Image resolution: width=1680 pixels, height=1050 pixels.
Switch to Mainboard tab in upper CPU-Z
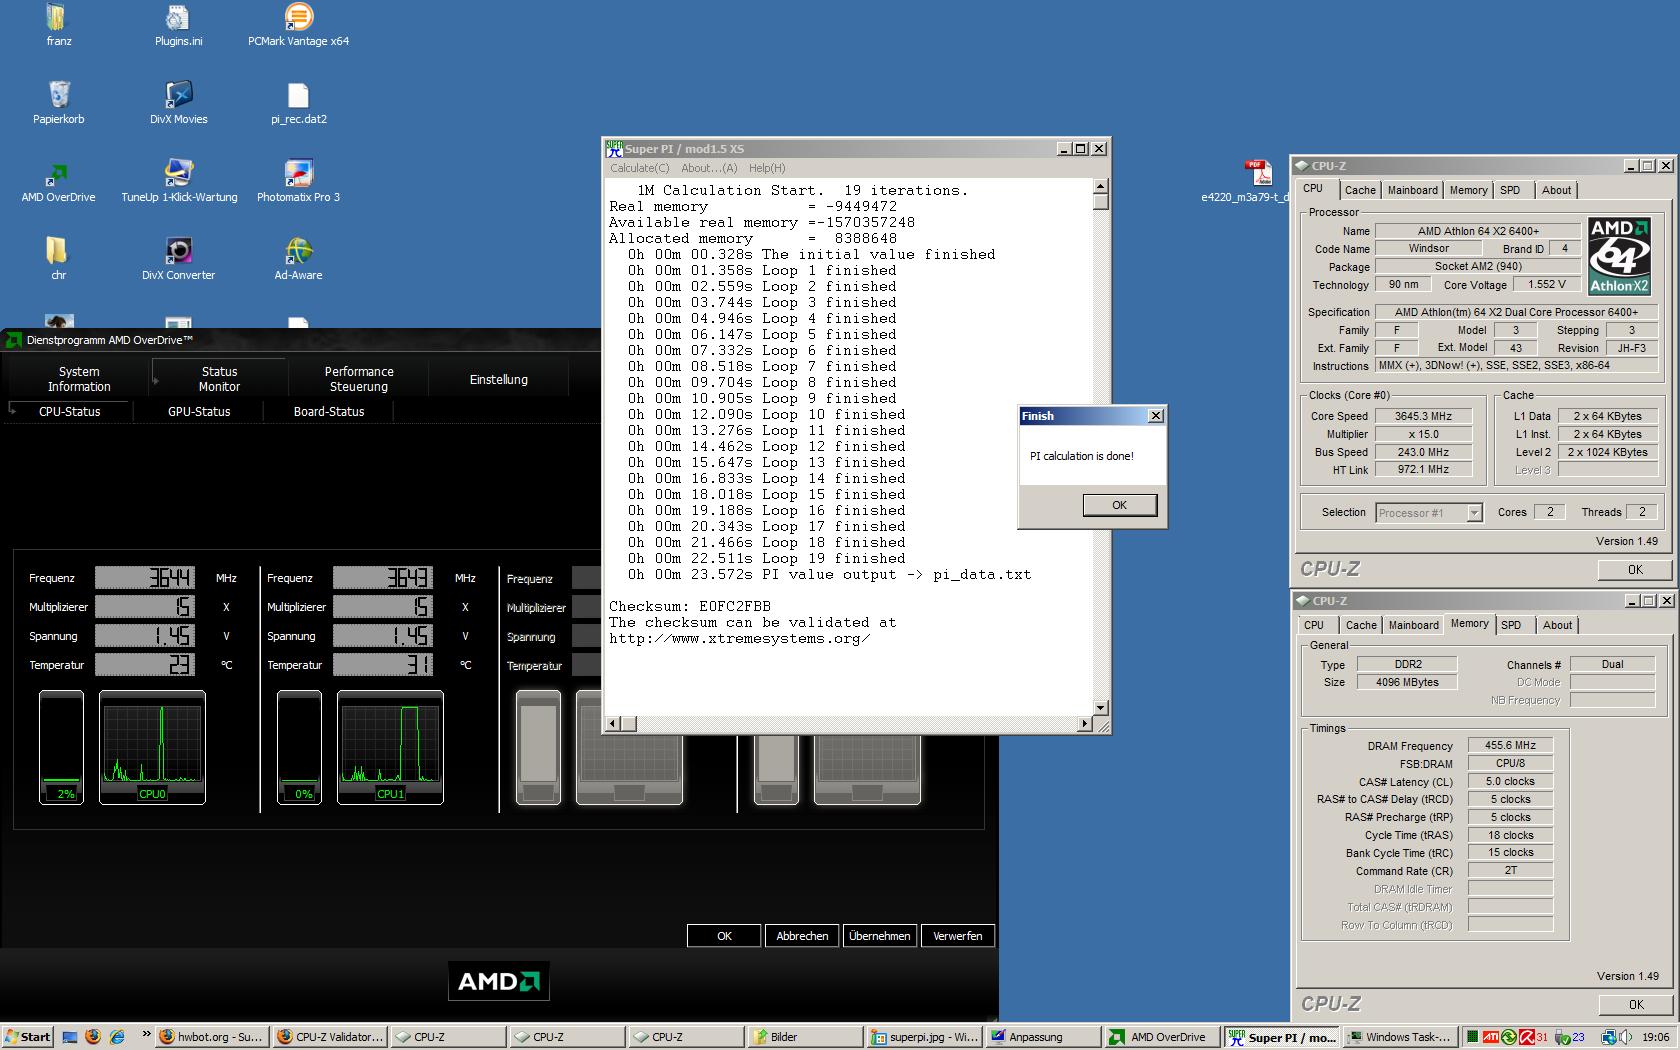1412,190
